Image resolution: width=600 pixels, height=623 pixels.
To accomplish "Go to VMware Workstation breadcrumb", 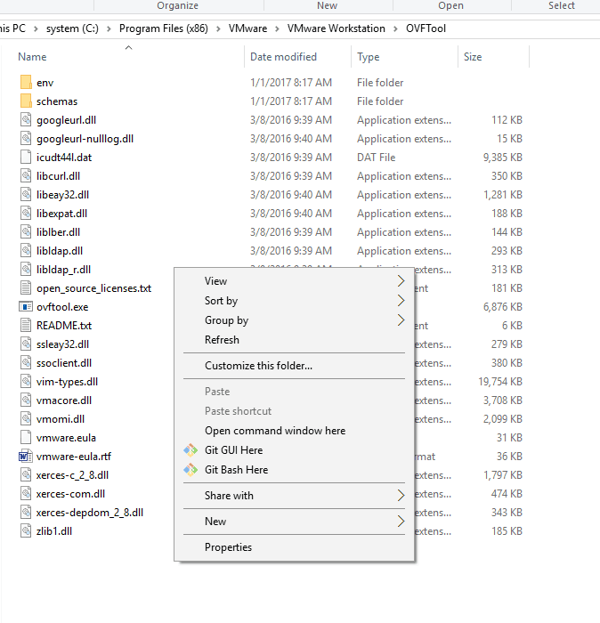I will (336, 29).
